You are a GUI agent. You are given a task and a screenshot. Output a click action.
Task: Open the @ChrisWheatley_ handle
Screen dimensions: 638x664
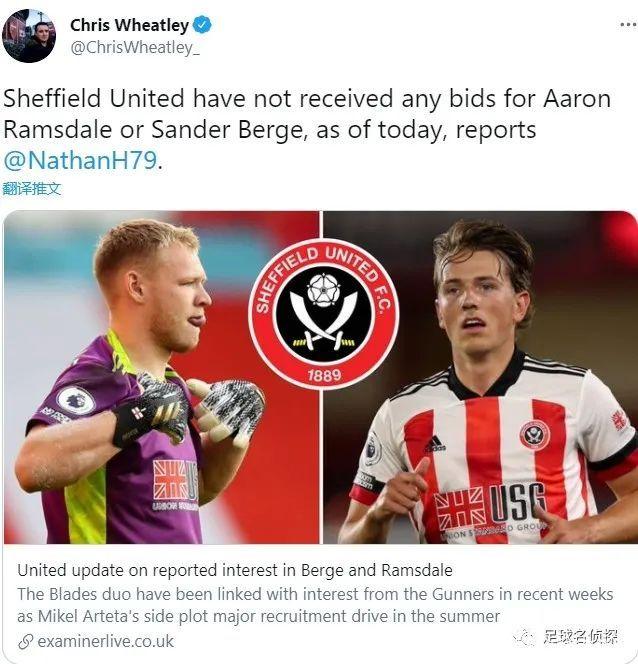point(135,47)
